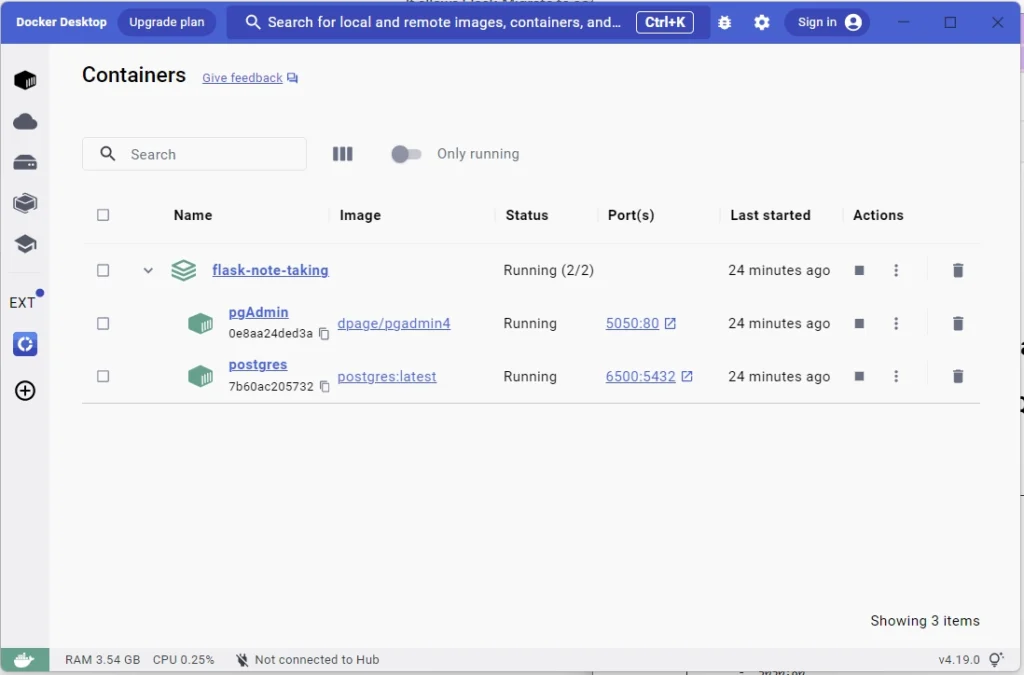Click the Port(s) column header

click(631, 215)
